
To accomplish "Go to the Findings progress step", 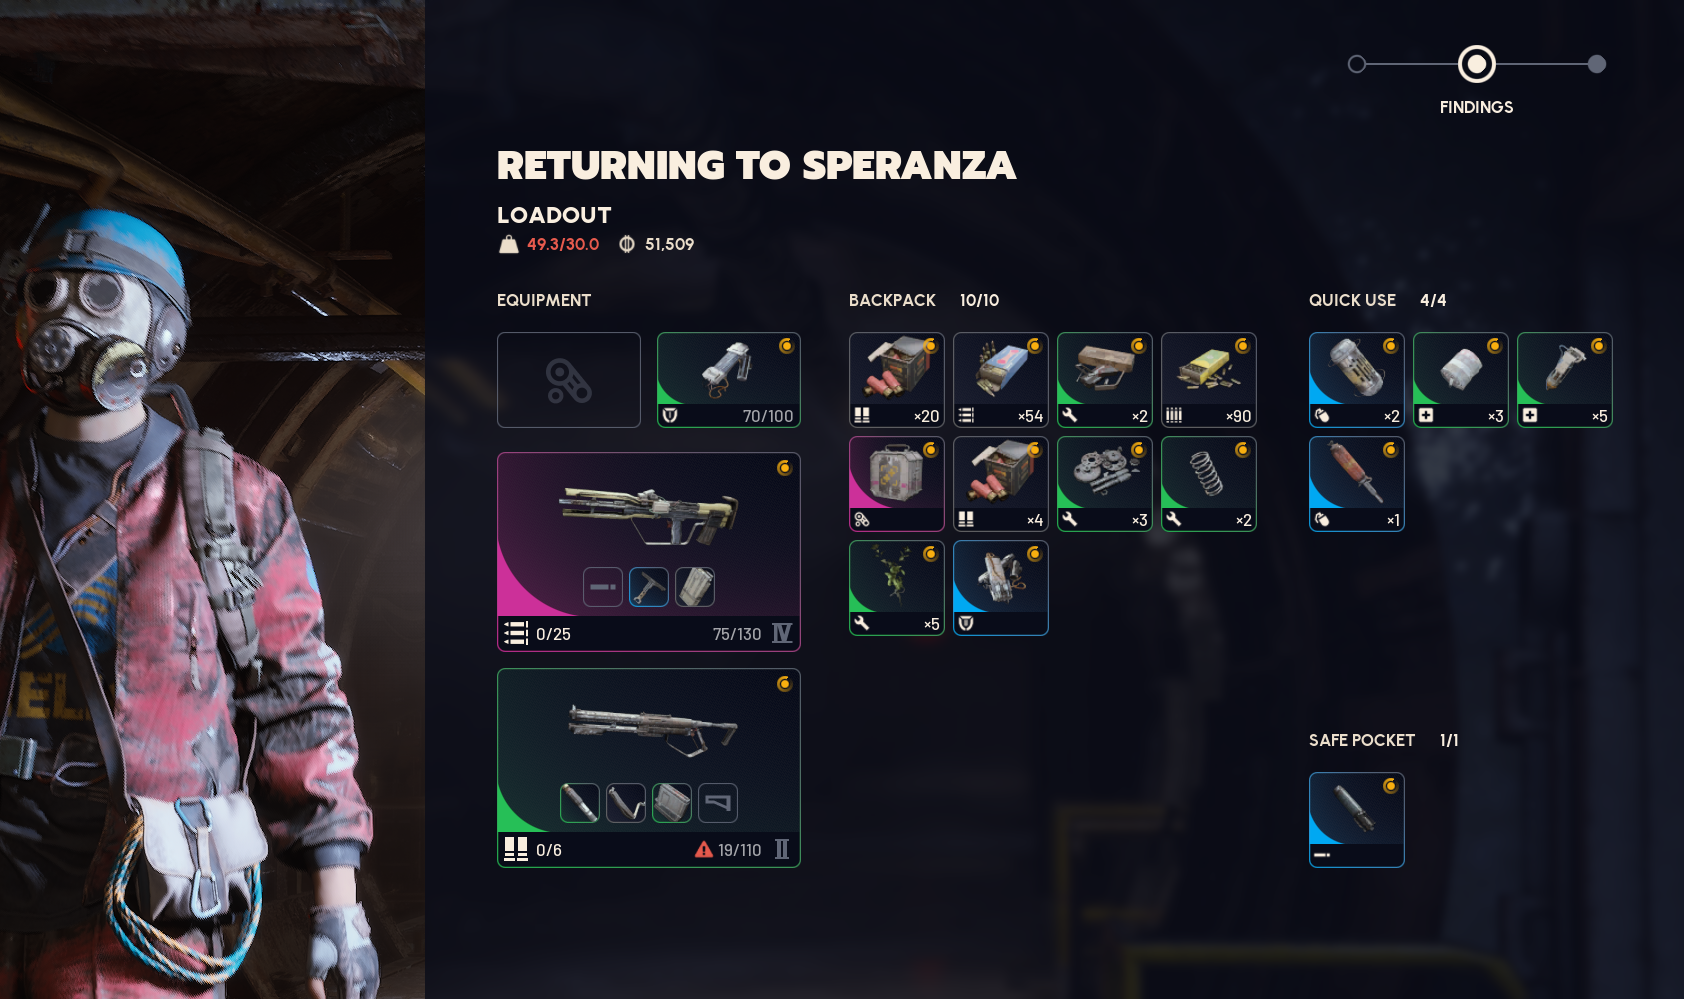I will pyautogui.click(x=1476, y=64).
